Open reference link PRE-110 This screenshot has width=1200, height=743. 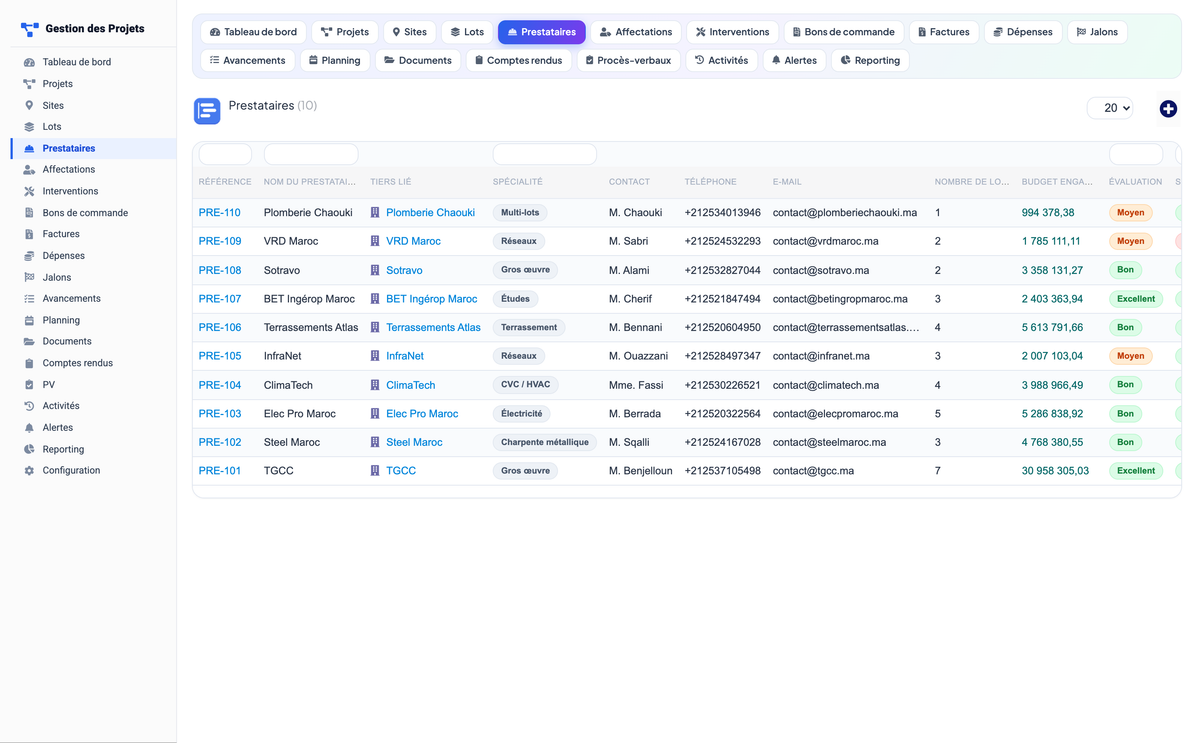[x=220, y=213]
